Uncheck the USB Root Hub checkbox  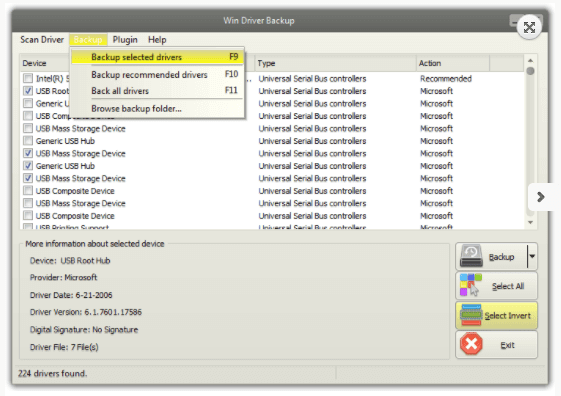pos(28,91)
